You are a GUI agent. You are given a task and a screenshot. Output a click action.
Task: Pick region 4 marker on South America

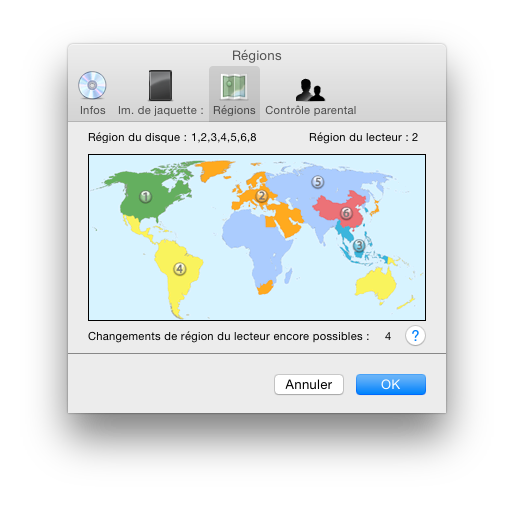[x=180, y=269]
